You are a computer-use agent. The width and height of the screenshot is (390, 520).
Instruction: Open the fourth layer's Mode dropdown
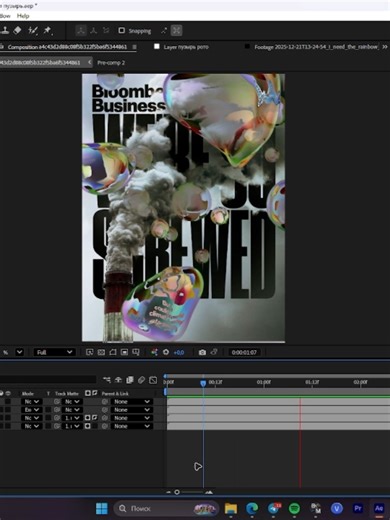click(32, 426)
